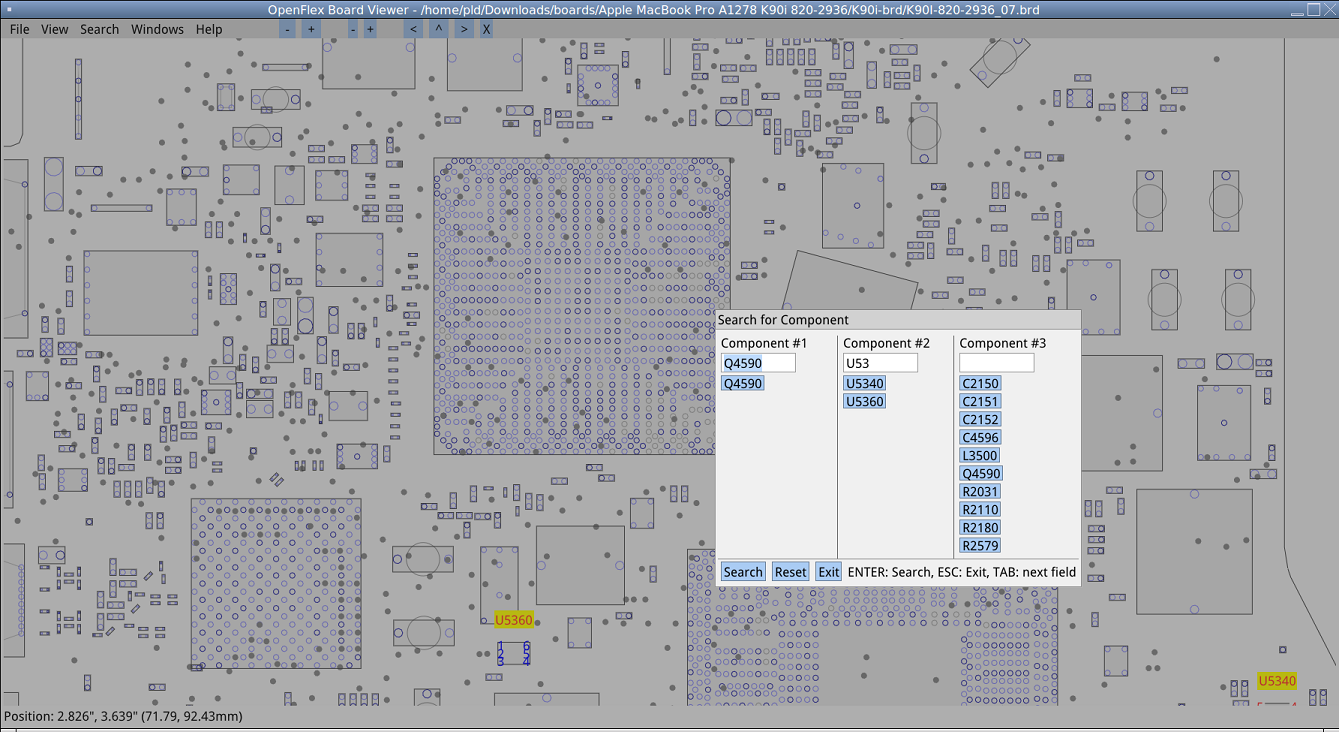The height and width of the screenshot is (732, 1339).
Task: Click the '<' left arrow toolbar button
Action: pyautogui.click(x=414, y=29)
